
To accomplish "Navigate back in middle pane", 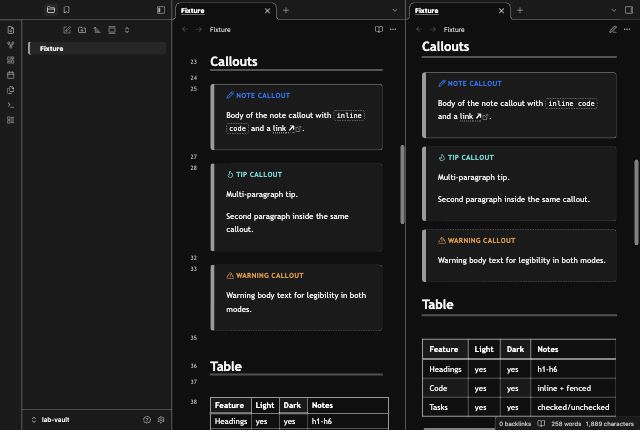I will point(185,29).
